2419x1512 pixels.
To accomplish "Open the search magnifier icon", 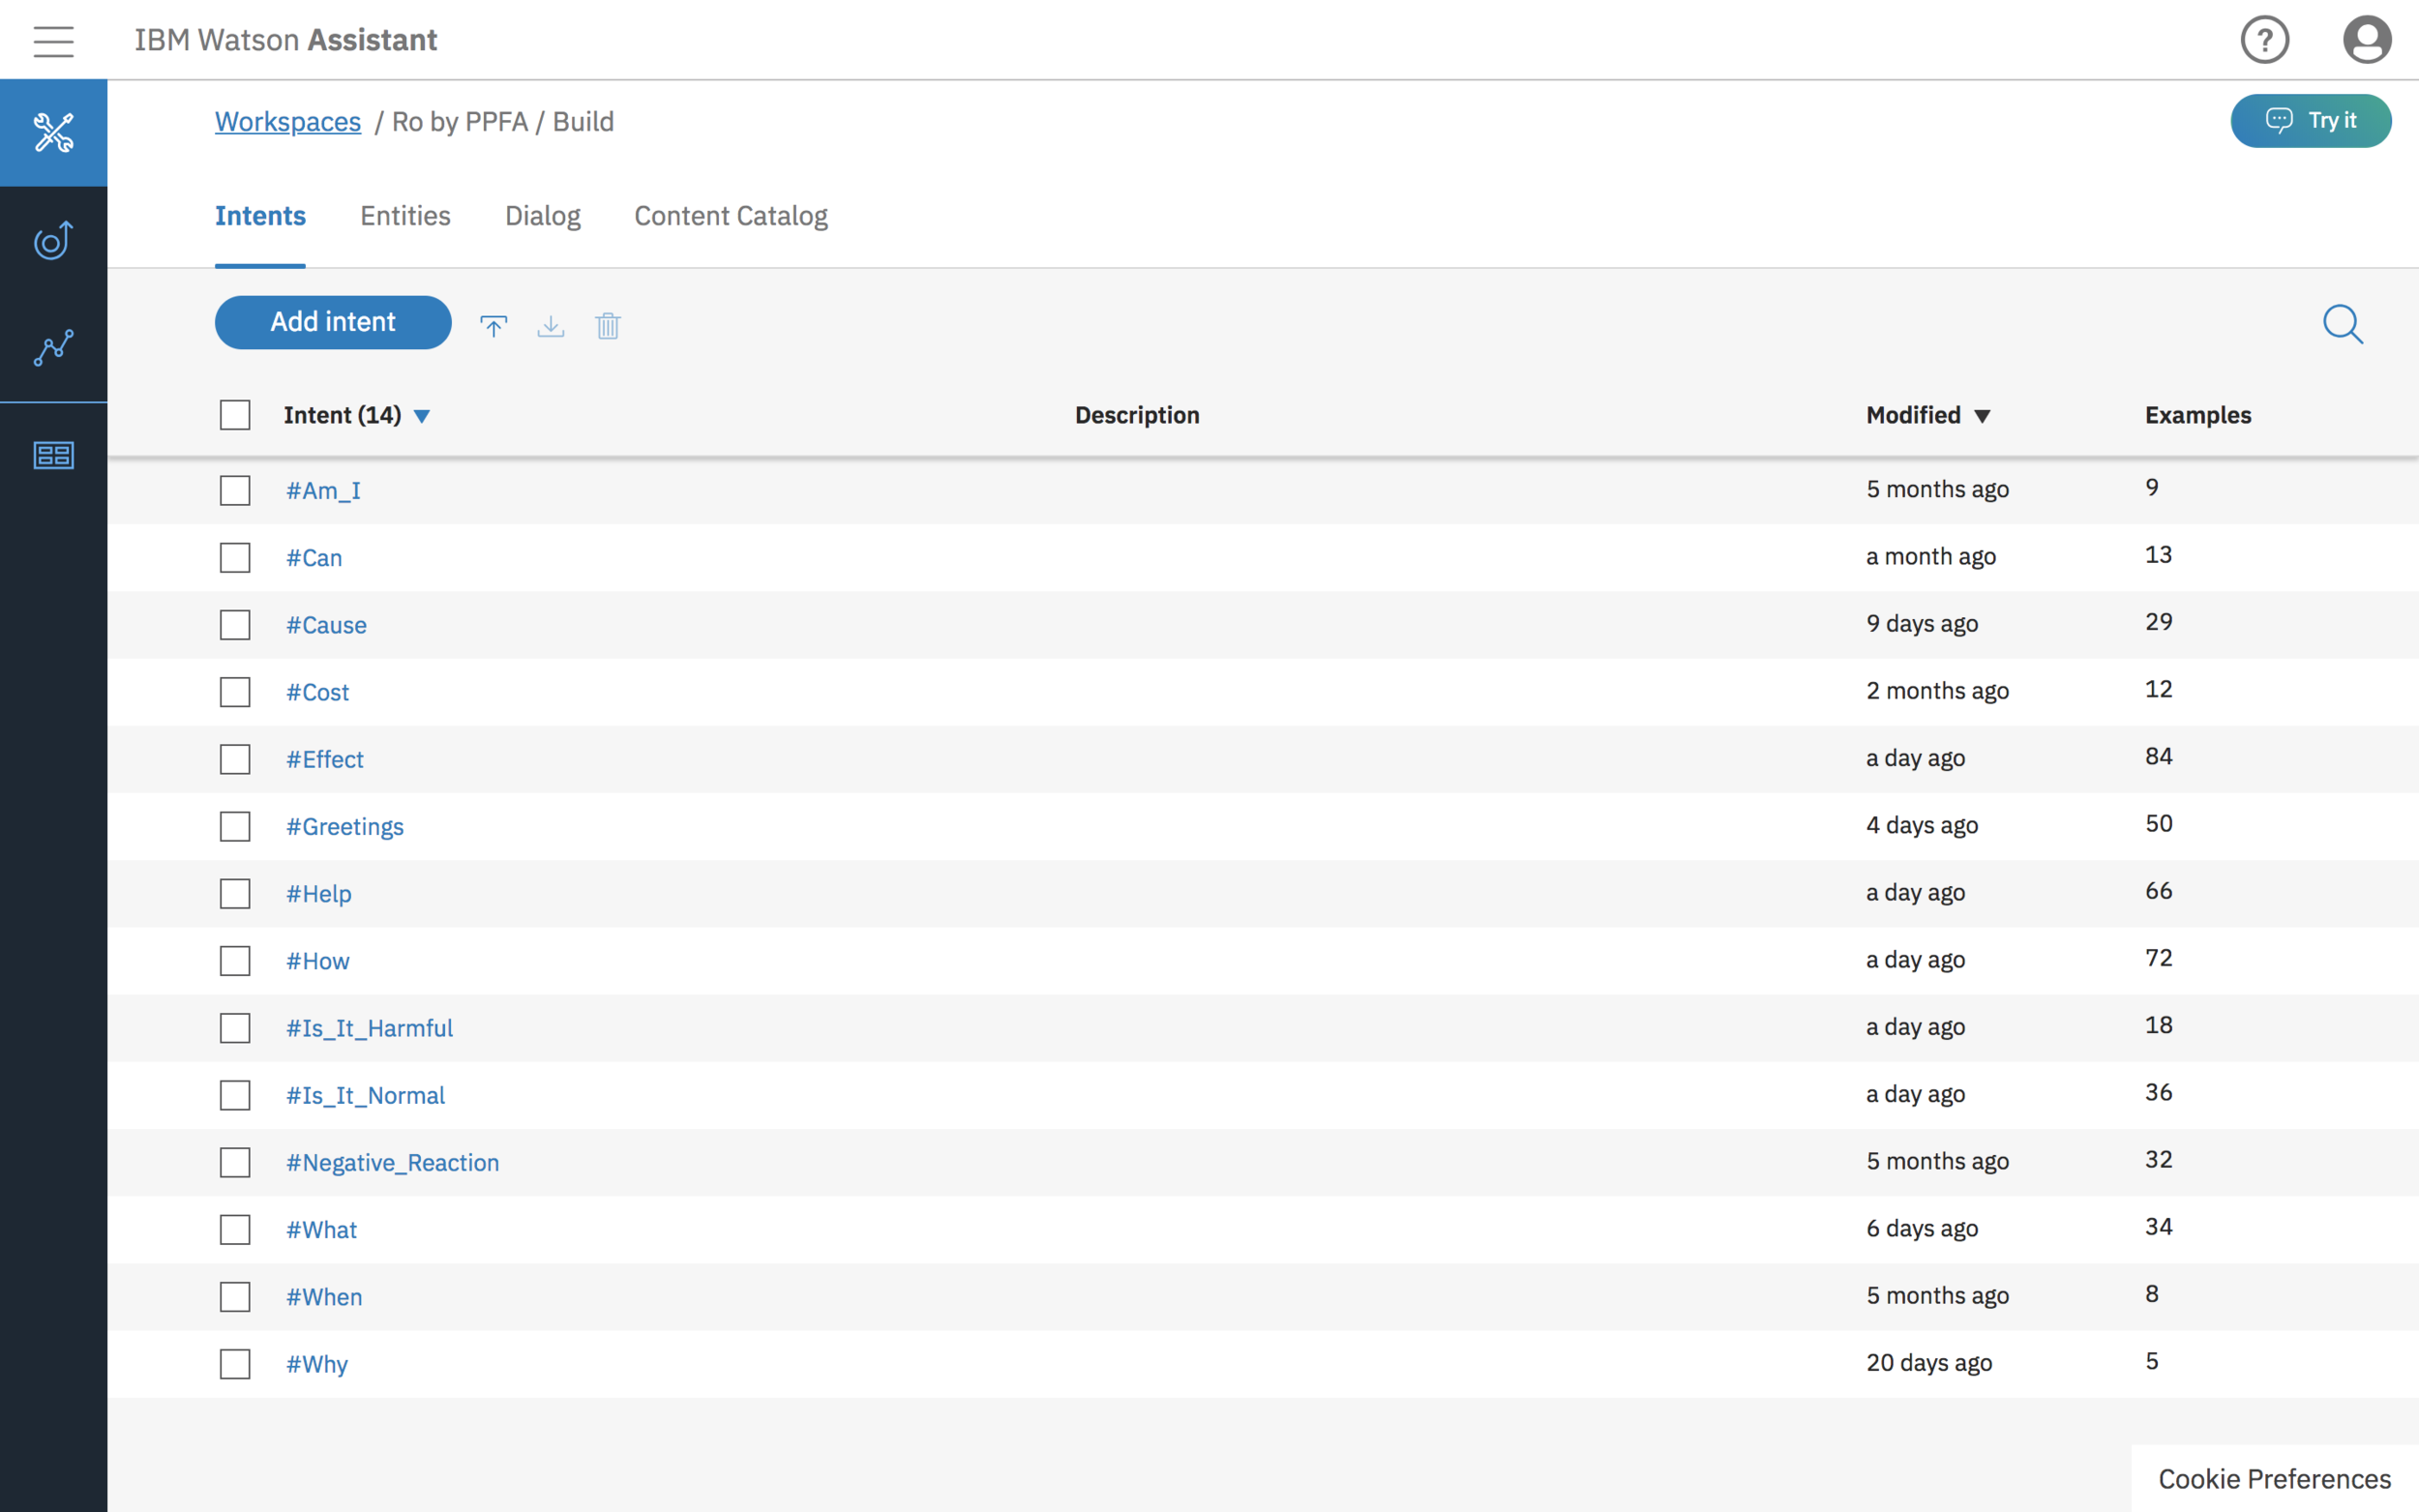I will tap(2342, 324).
